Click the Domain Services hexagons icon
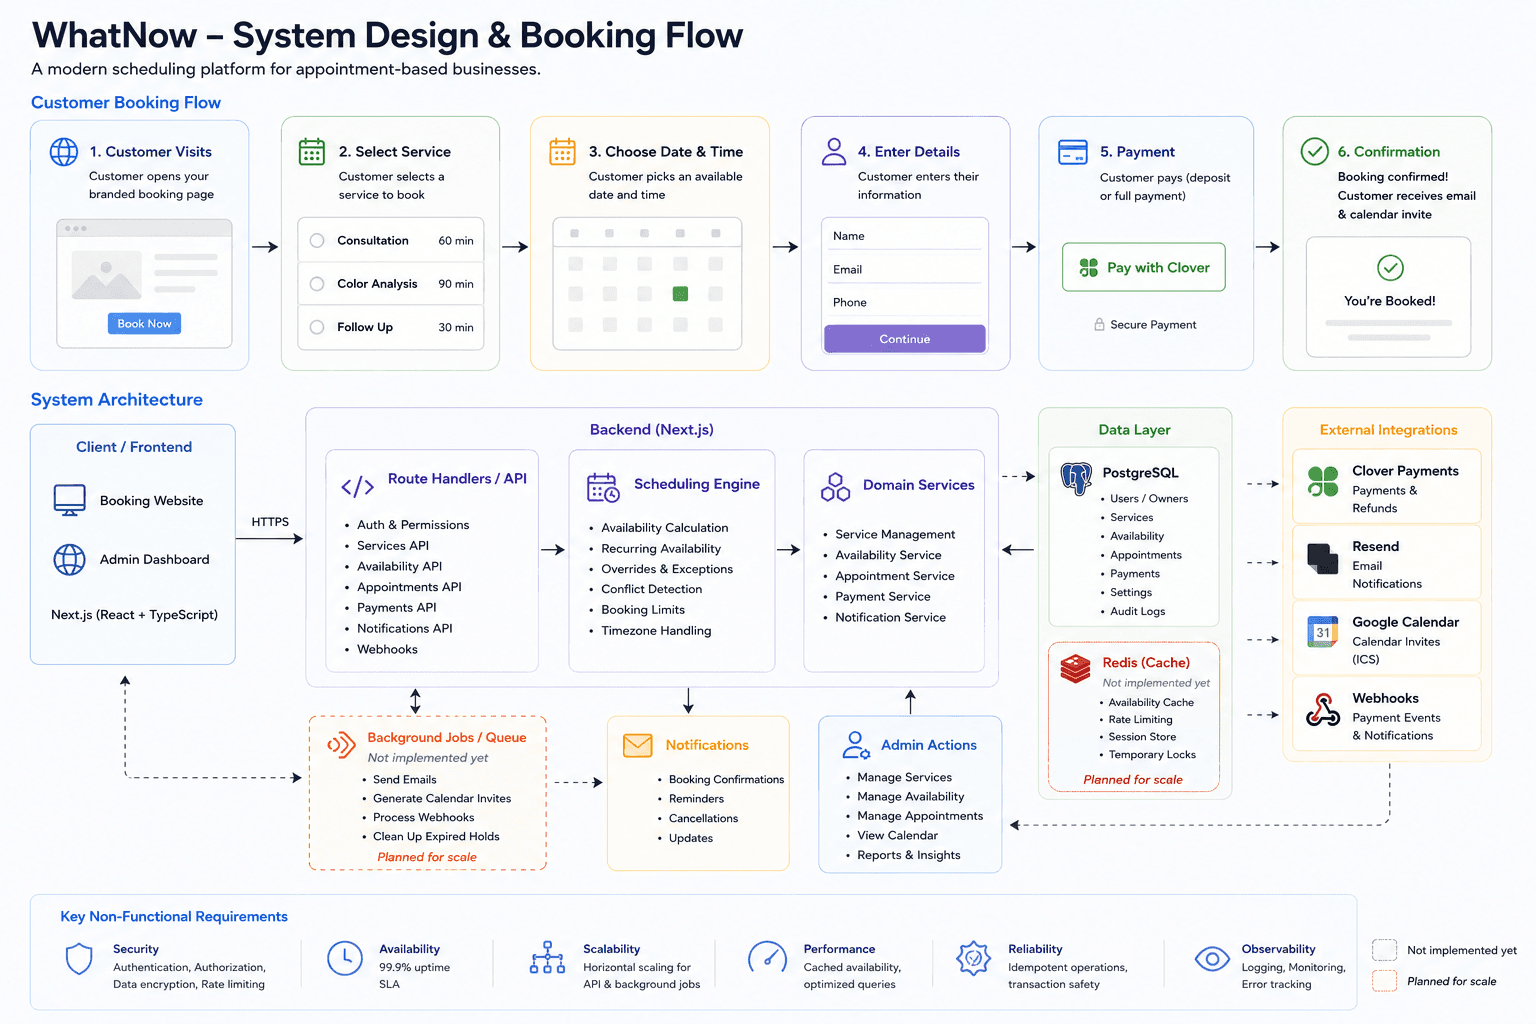Viewport: 1536px width, 1024px height. pyautogui.click(x=835, y=487)
